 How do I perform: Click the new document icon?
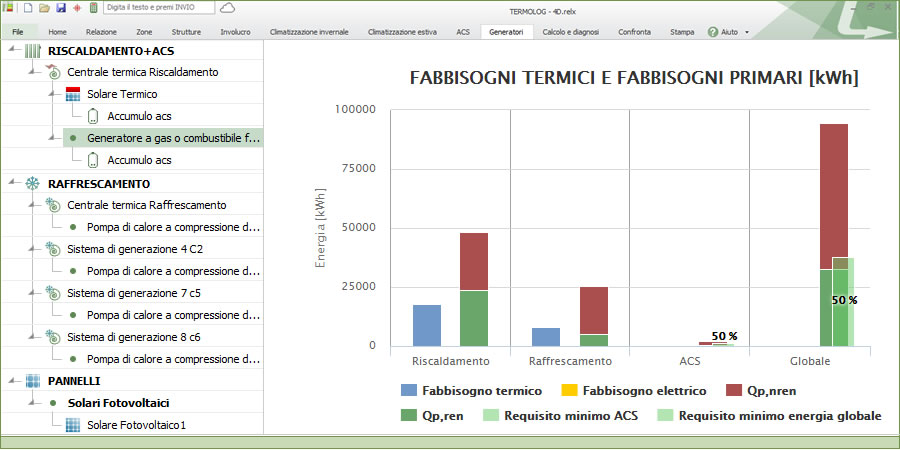click(28, 8)
